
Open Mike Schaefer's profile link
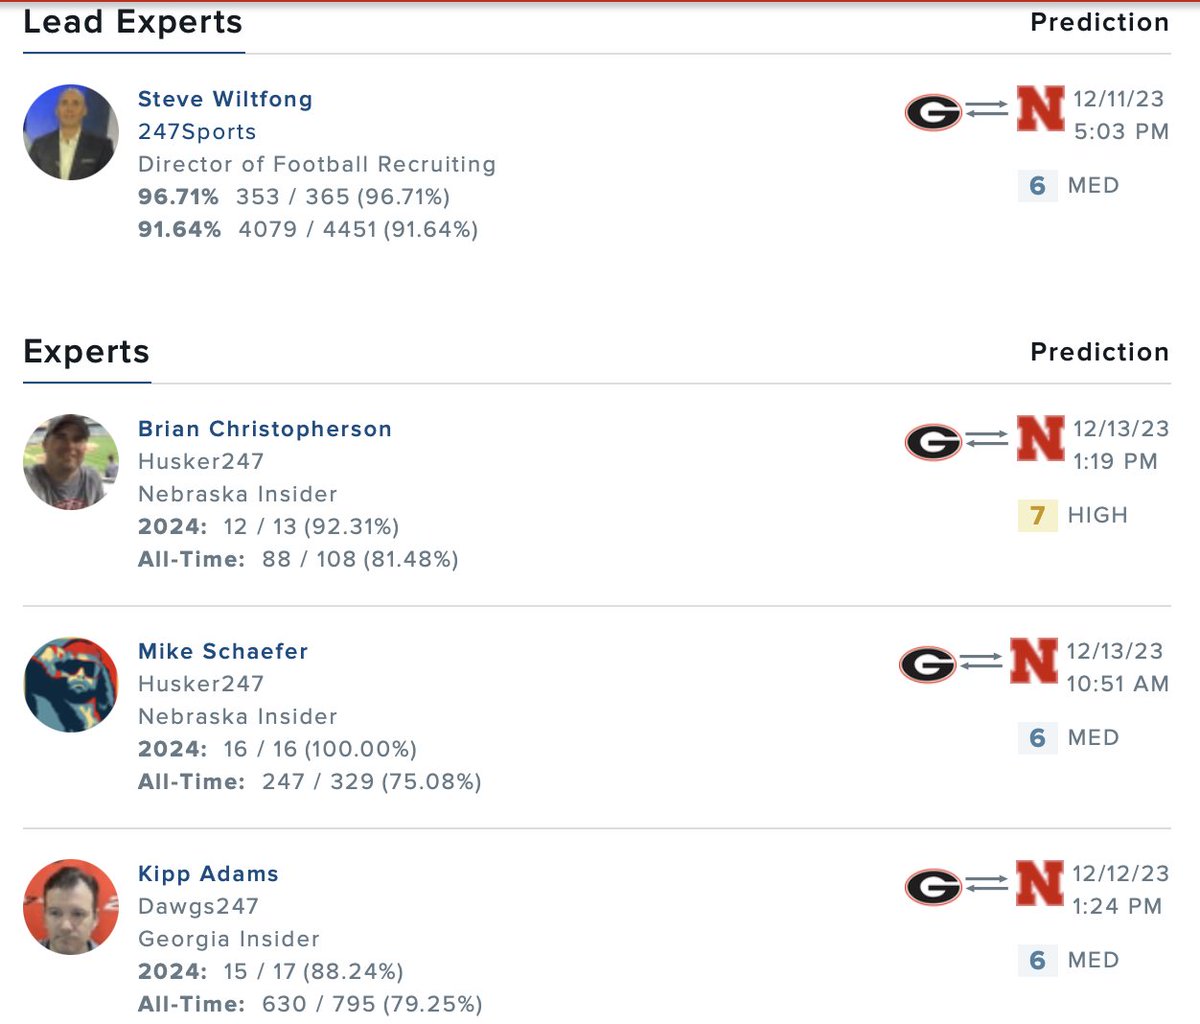click(x=223, y=651)
